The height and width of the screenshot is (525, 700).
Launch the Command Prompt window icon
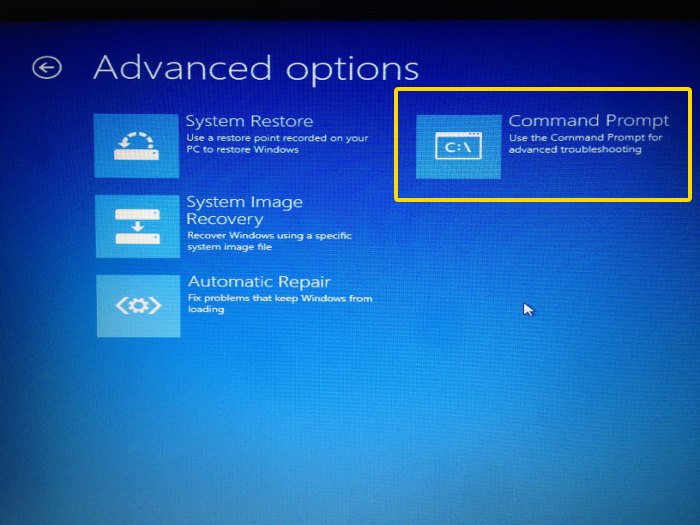point(458,147)
